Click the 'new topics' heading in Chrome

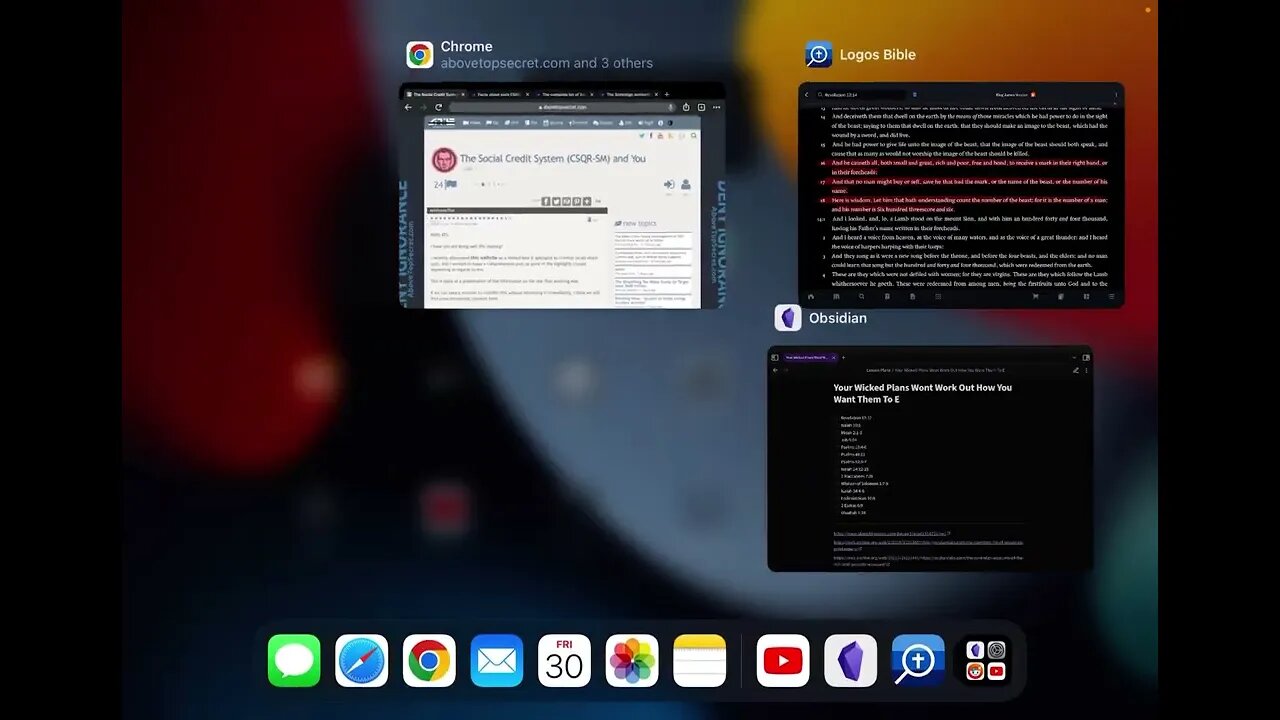pyautogui.click(x=639, y=224)
